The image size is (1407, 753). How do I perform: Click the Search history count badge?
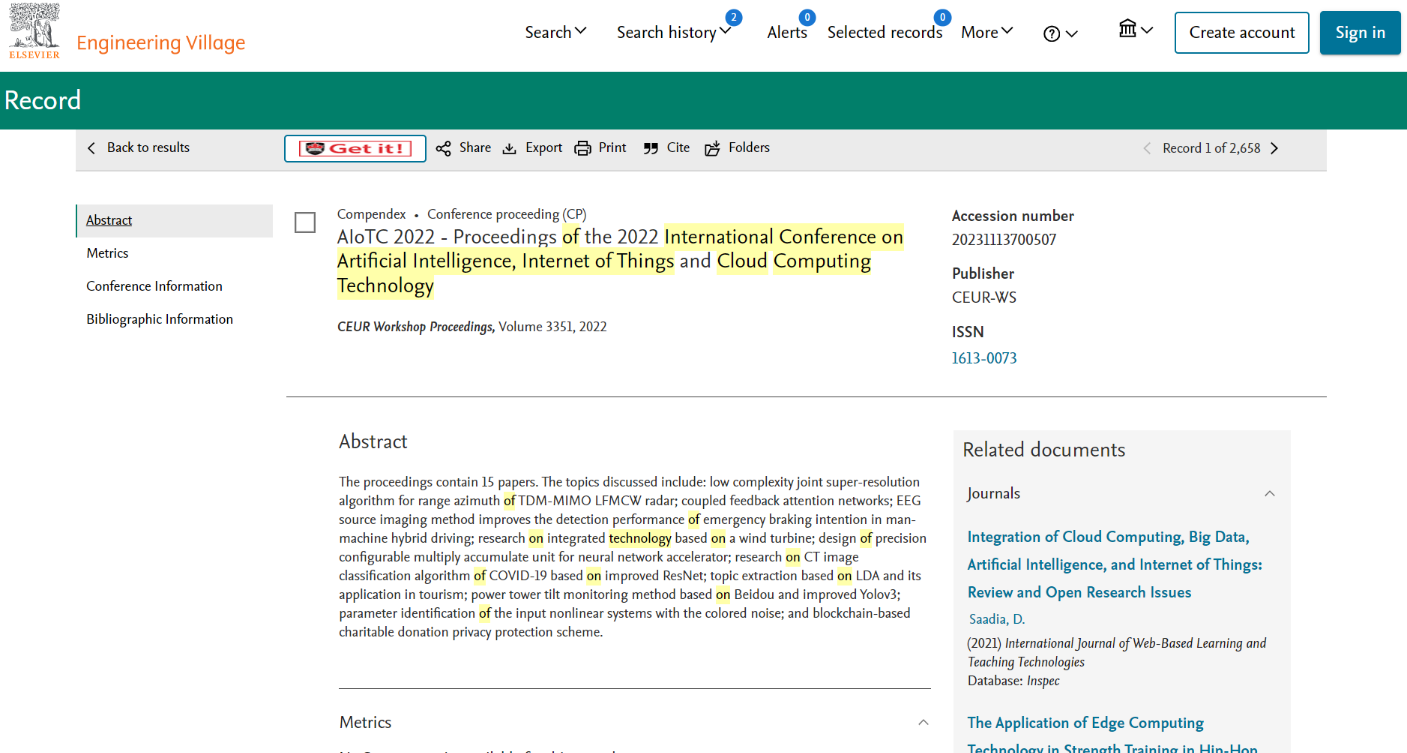[734, 17]
